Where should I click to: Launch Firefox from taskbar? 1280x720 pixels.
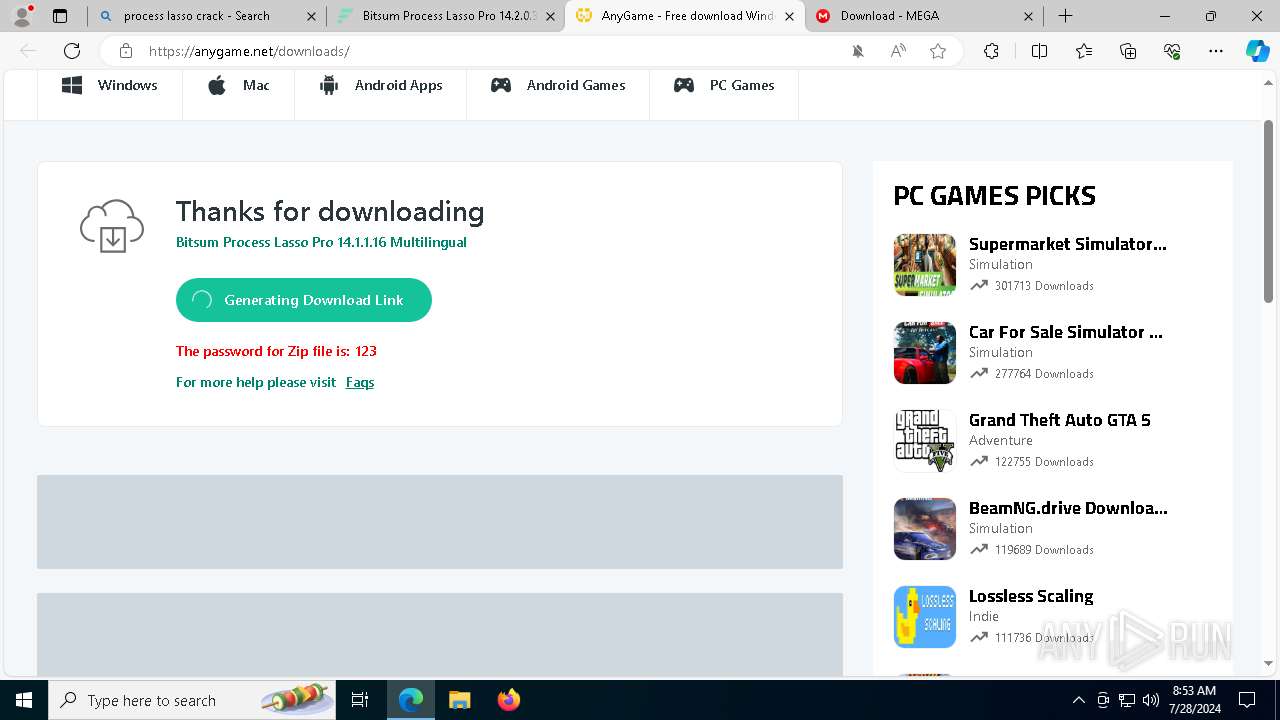[x=508, y=700]
